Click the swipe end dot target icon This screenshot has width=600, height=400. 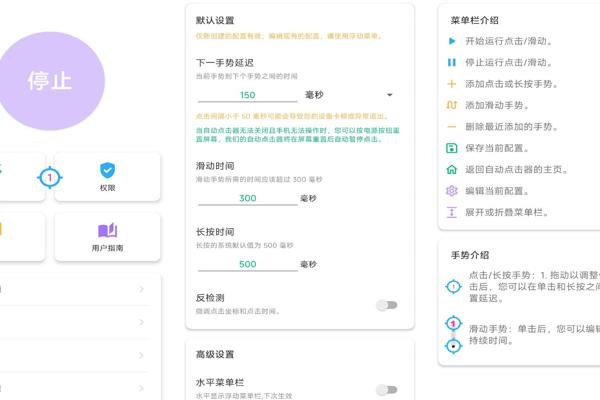click(x=453, y=346)
